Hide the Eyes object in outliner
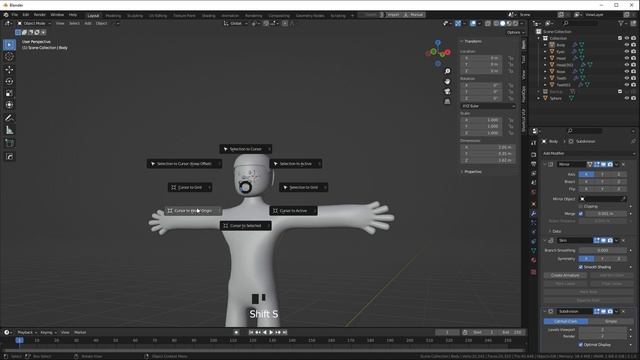The width and height of the screenshot is (640, 360). (x=627, y=51)
